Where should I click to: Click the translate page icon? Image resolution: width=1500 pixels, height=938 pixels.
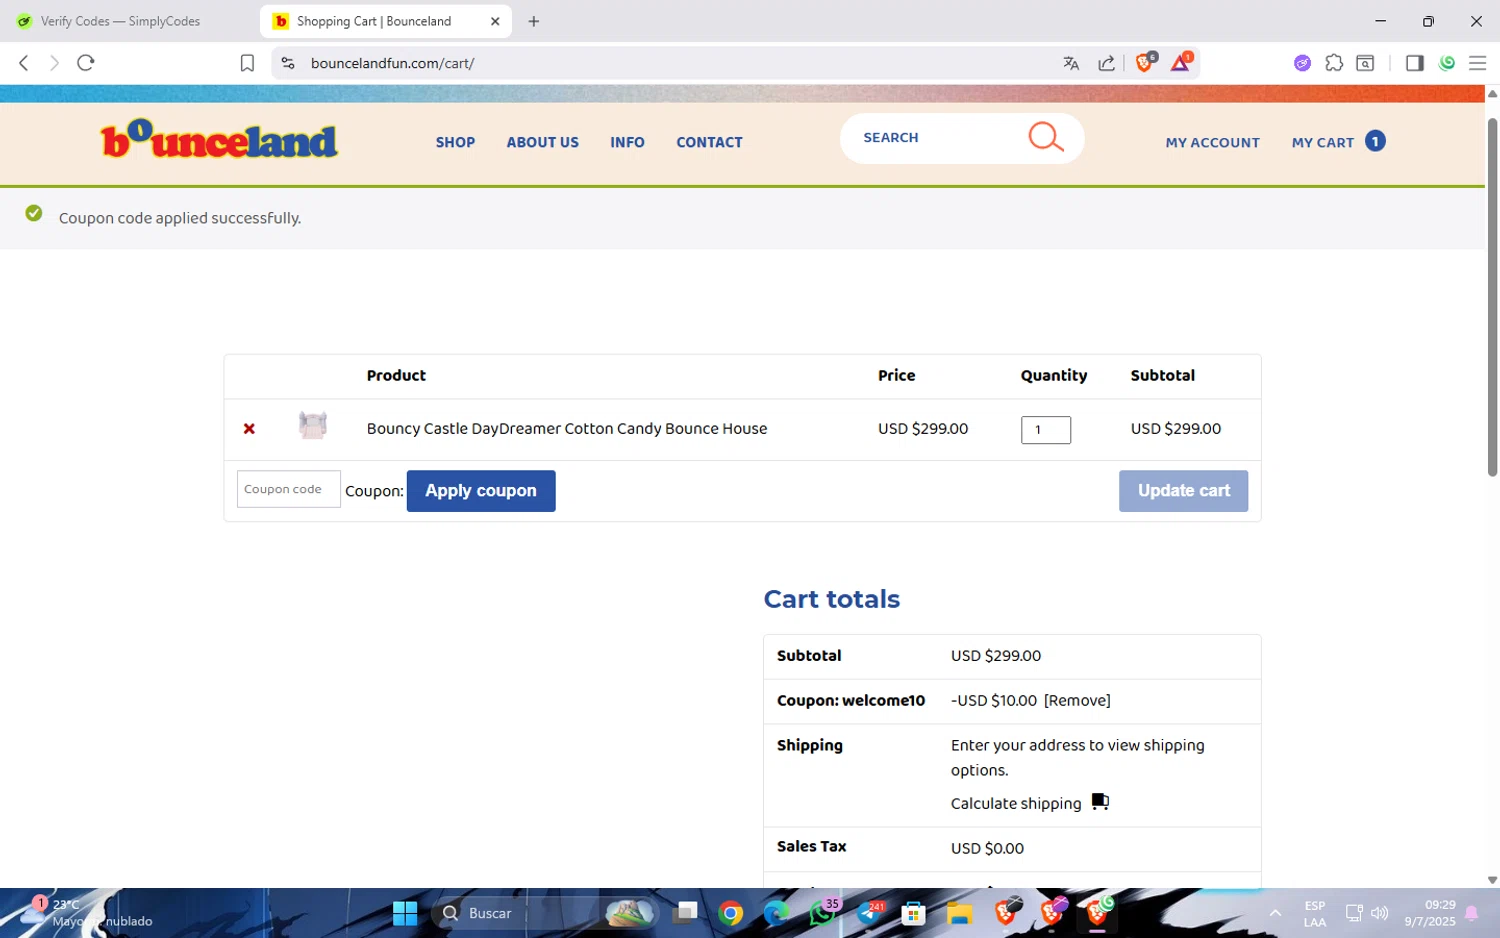pos(1071,63)
